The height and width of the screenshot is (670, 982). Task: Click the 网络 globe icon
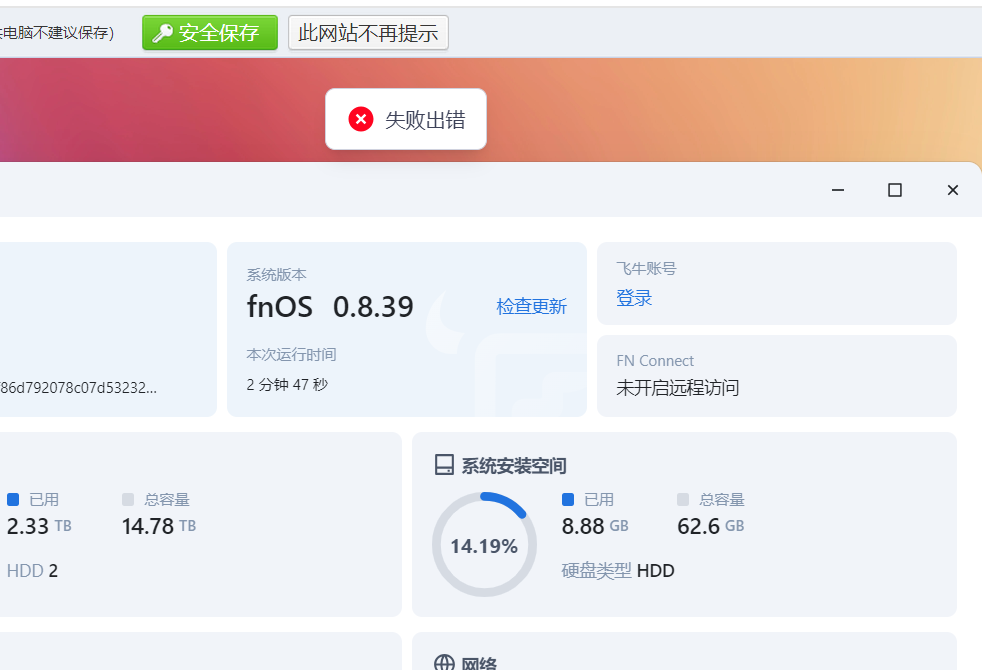(x=444, y=662)
